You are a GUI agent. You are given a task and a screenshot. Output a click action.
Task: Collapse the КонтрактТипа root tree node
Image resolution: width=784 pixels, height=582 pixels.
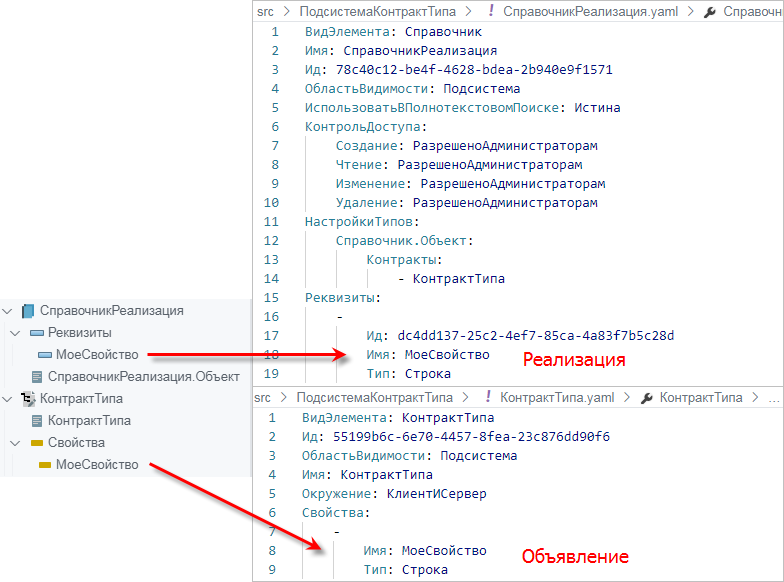pyautogui.click(x=7, y=399)
